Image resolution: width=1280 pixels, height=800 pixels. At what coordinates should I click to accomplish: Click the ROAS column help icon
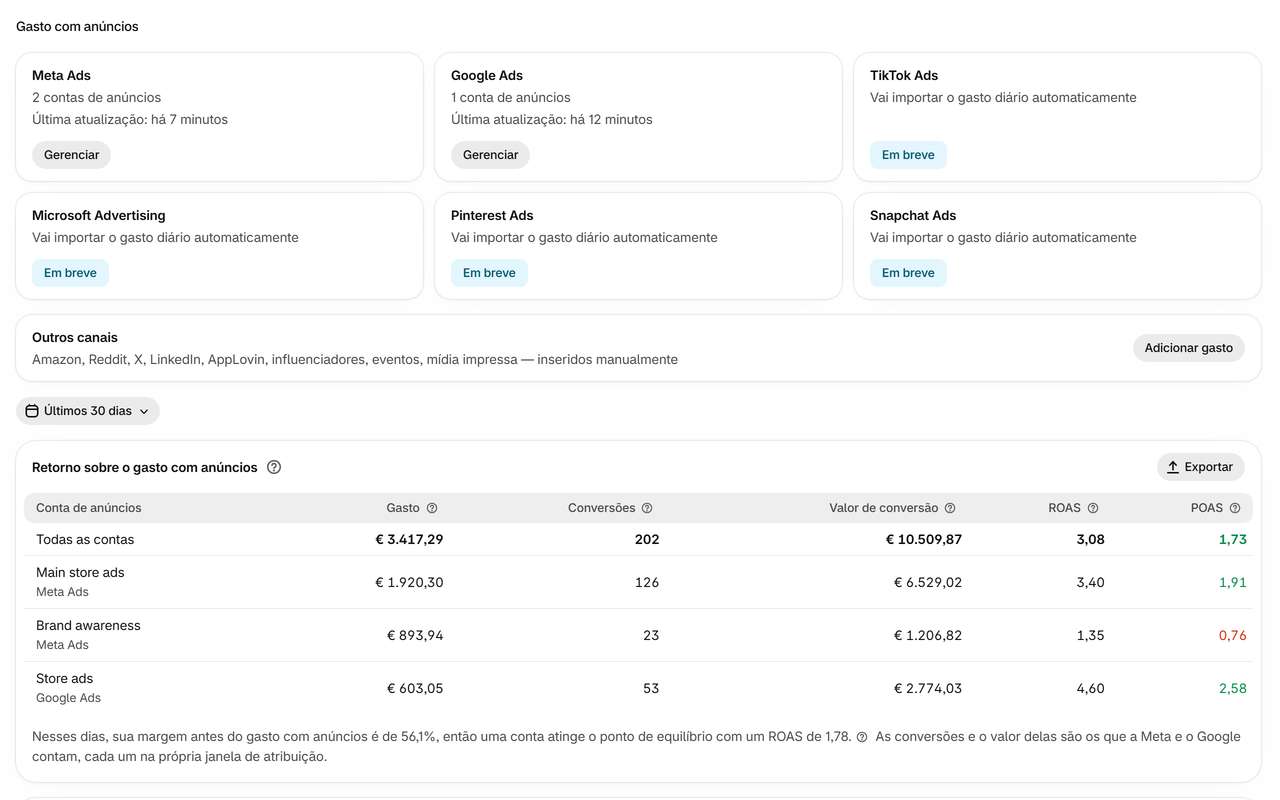[1093, 508]
